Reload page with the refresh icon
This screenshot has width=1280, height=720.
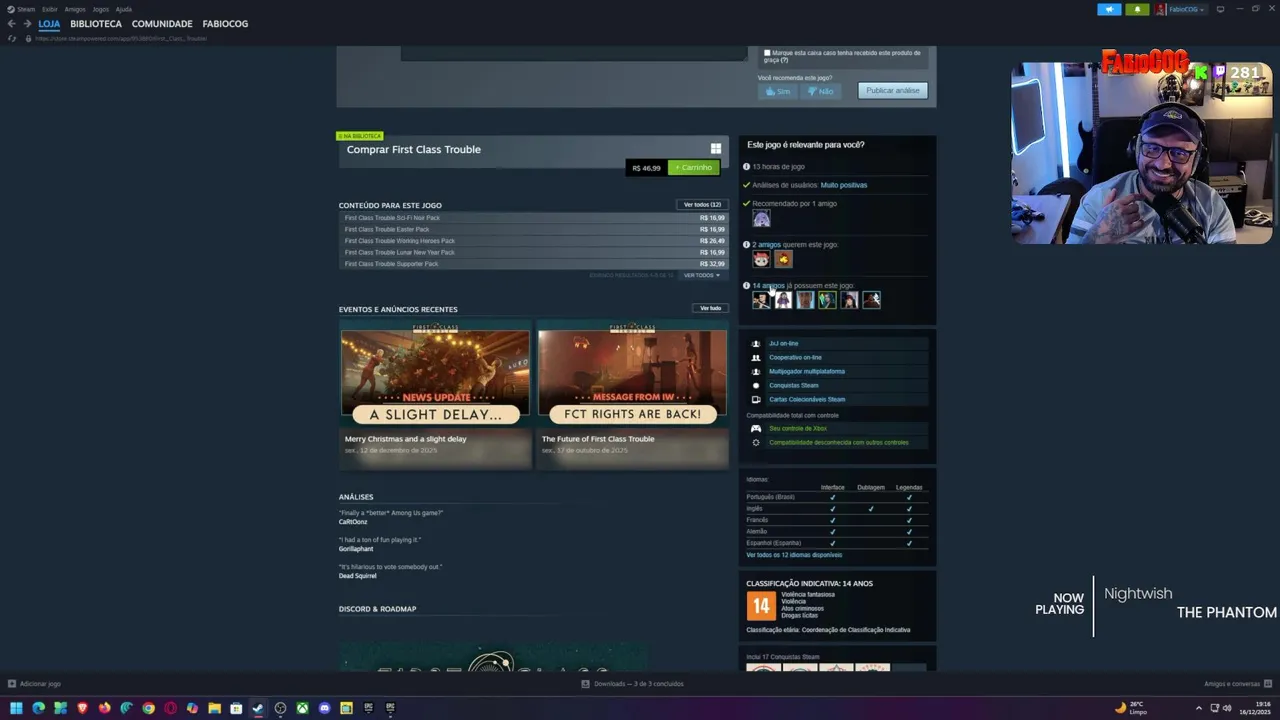coord(11,38)
